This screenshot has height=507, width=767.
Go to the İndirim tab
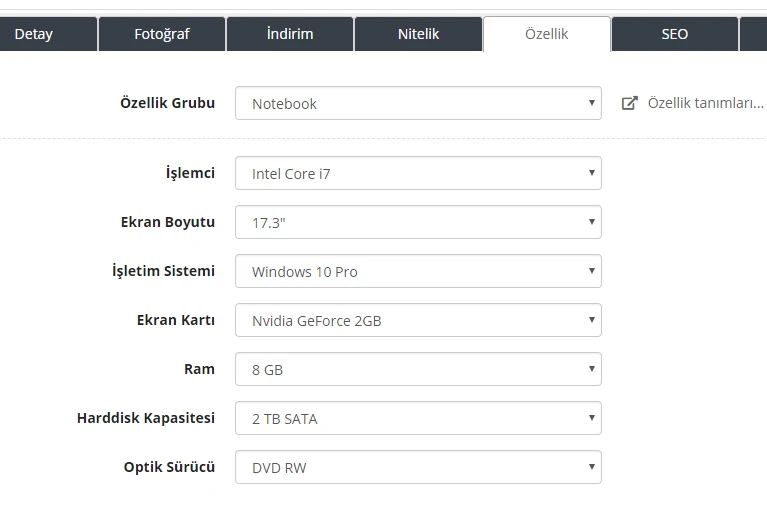290,34
